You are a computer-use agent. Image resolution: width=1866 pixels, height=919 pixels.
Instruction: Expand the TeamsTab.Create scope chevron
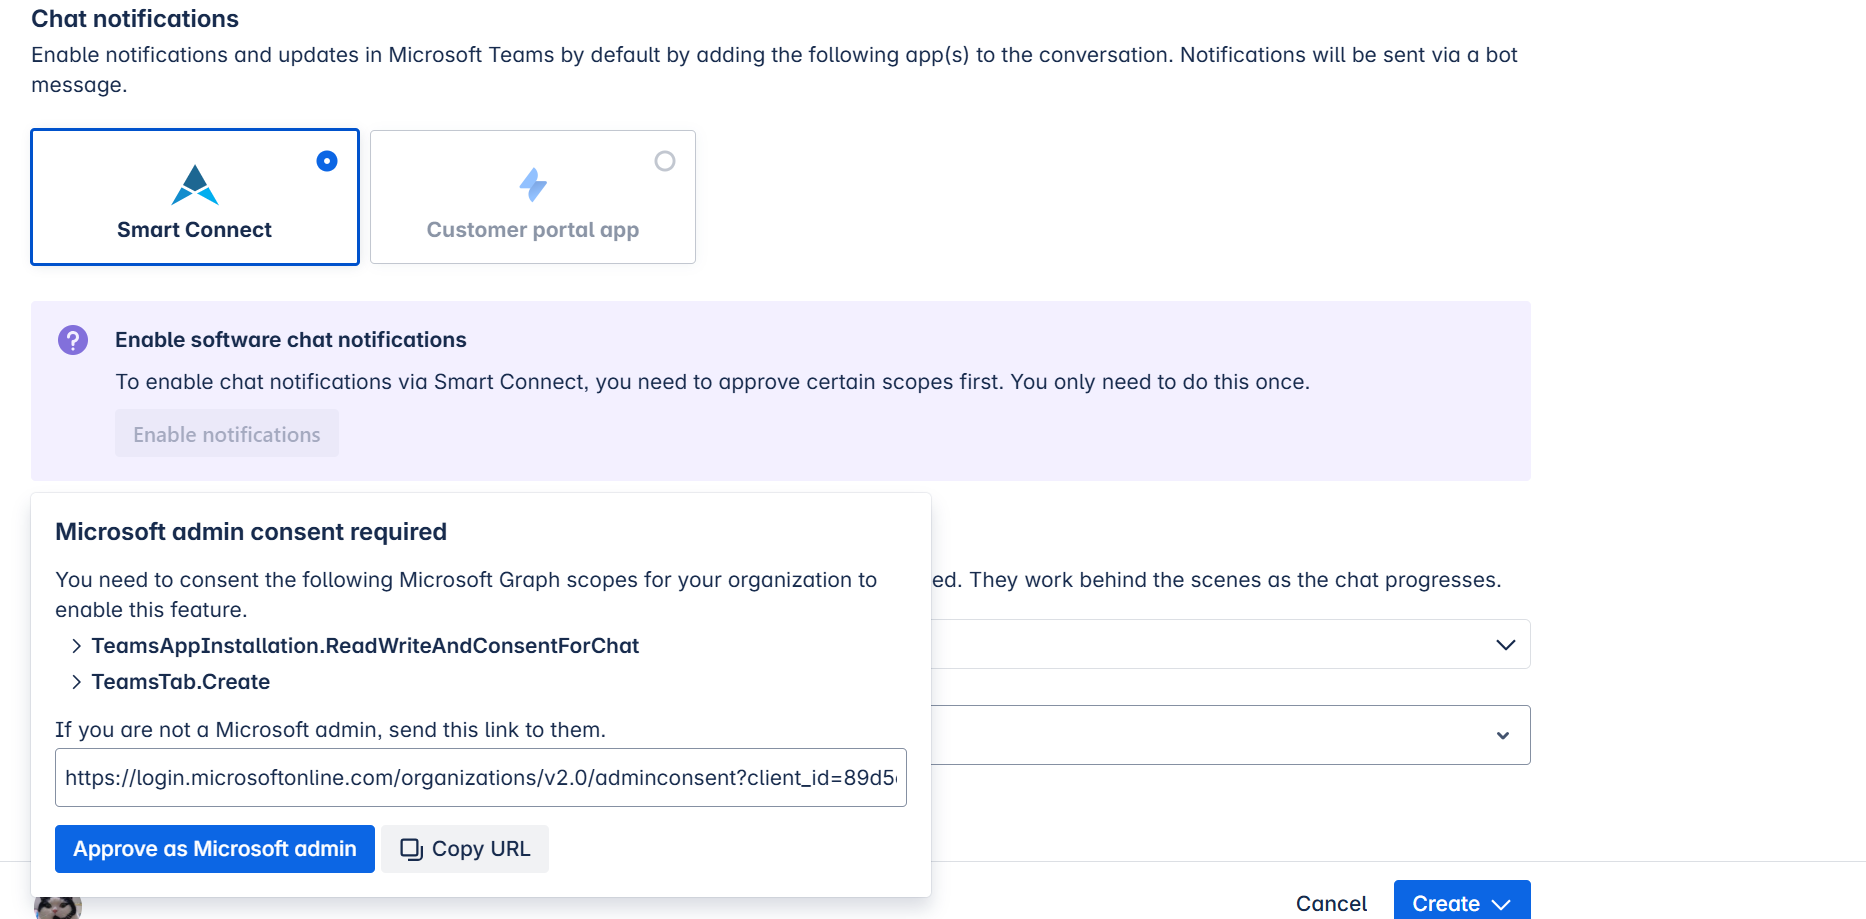(77, 682)
